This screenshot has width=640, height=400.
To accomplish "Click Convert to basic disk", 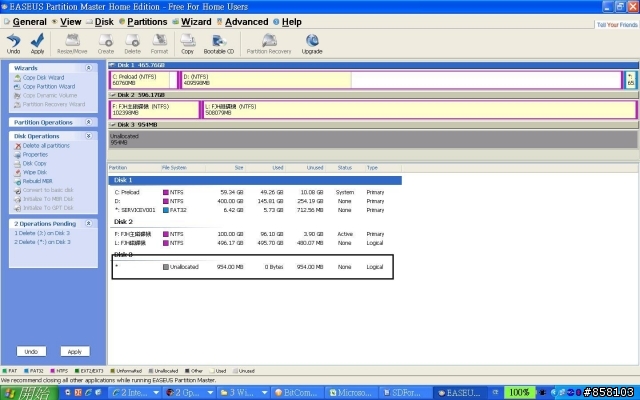I will pyautogui.click(x=44, y=190).
